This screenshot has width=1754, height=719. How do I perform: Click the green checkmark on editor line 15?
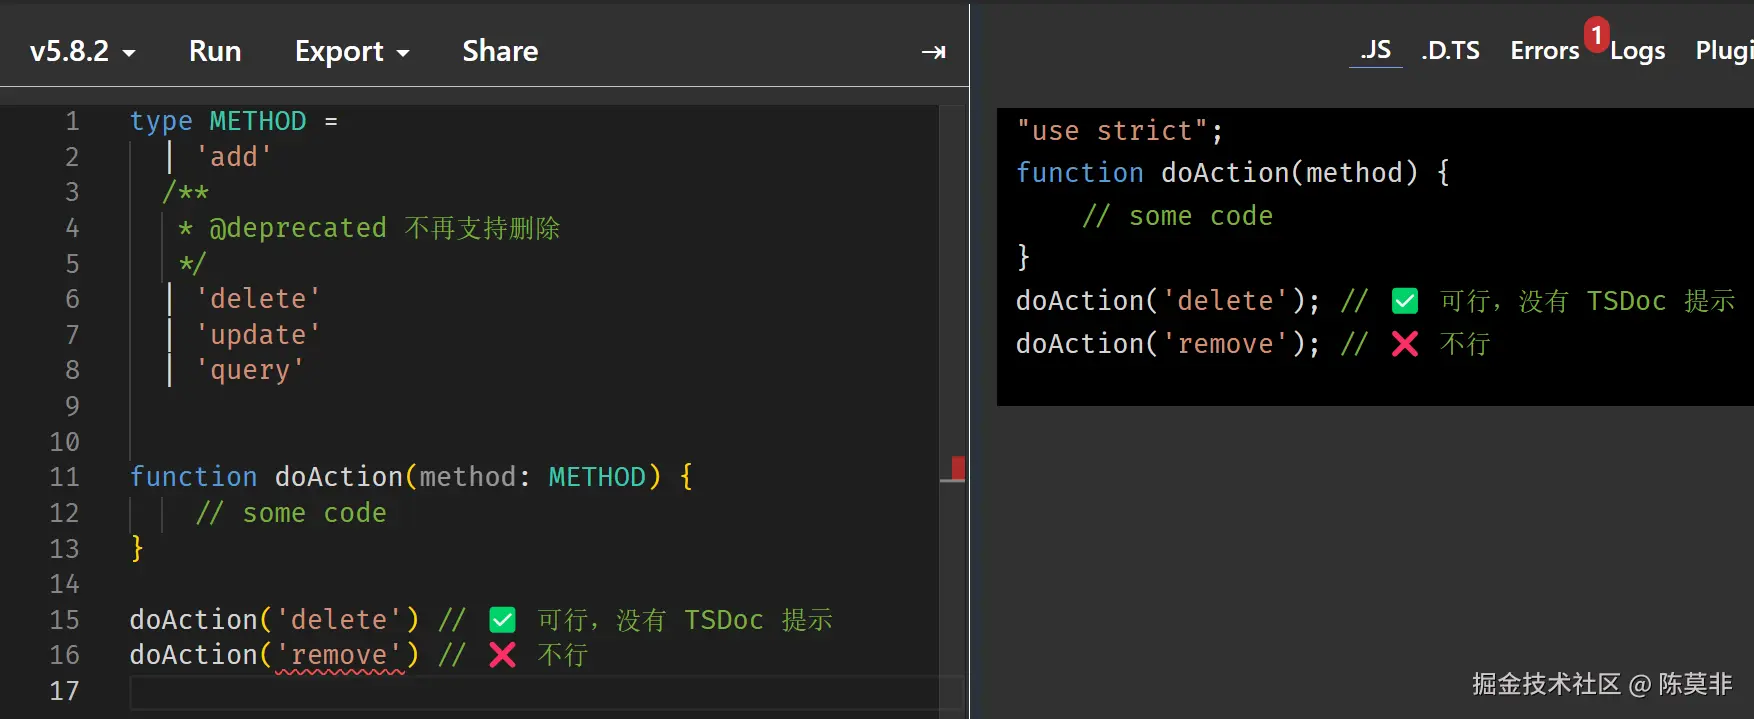[502, 620]
